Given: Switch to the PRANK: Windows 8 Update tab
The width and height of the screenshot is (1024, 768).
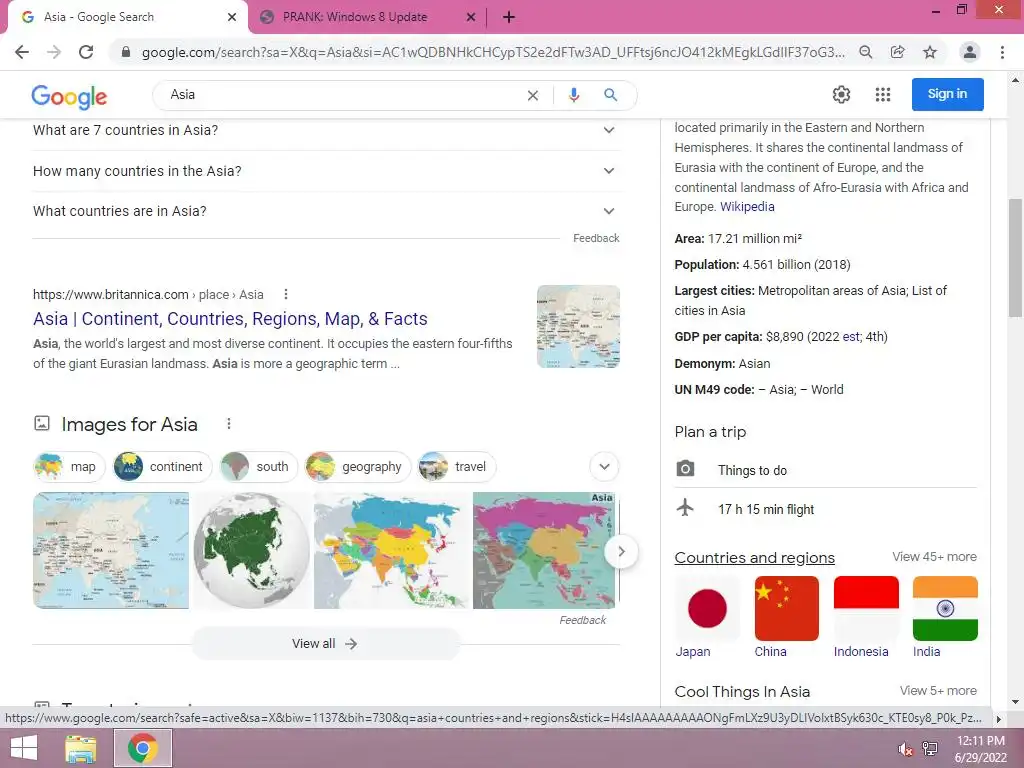Looking at the screenshot, I should (x=356, y=17).
